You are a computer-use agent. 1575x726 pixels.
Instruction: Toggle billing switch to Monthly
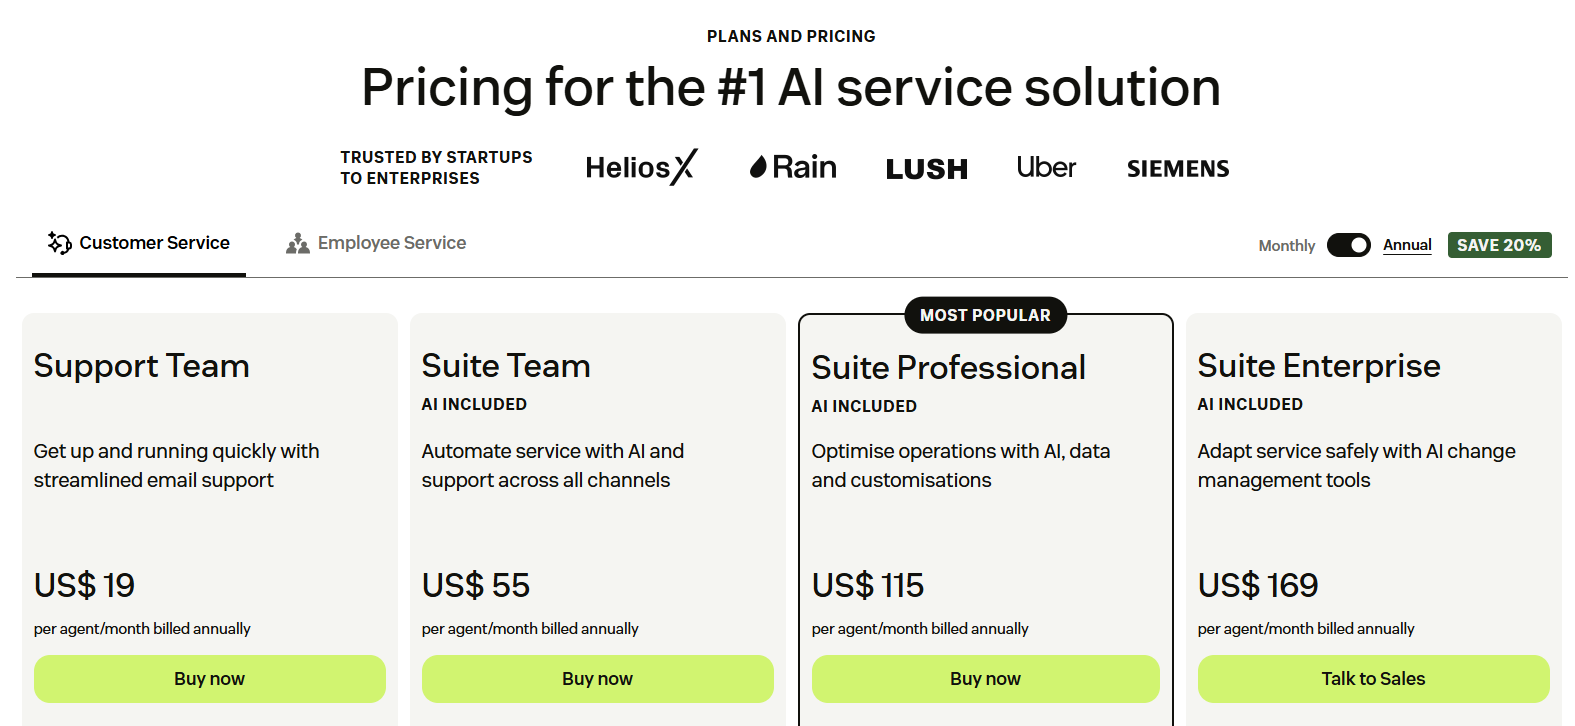click(x=1349, y=245)
